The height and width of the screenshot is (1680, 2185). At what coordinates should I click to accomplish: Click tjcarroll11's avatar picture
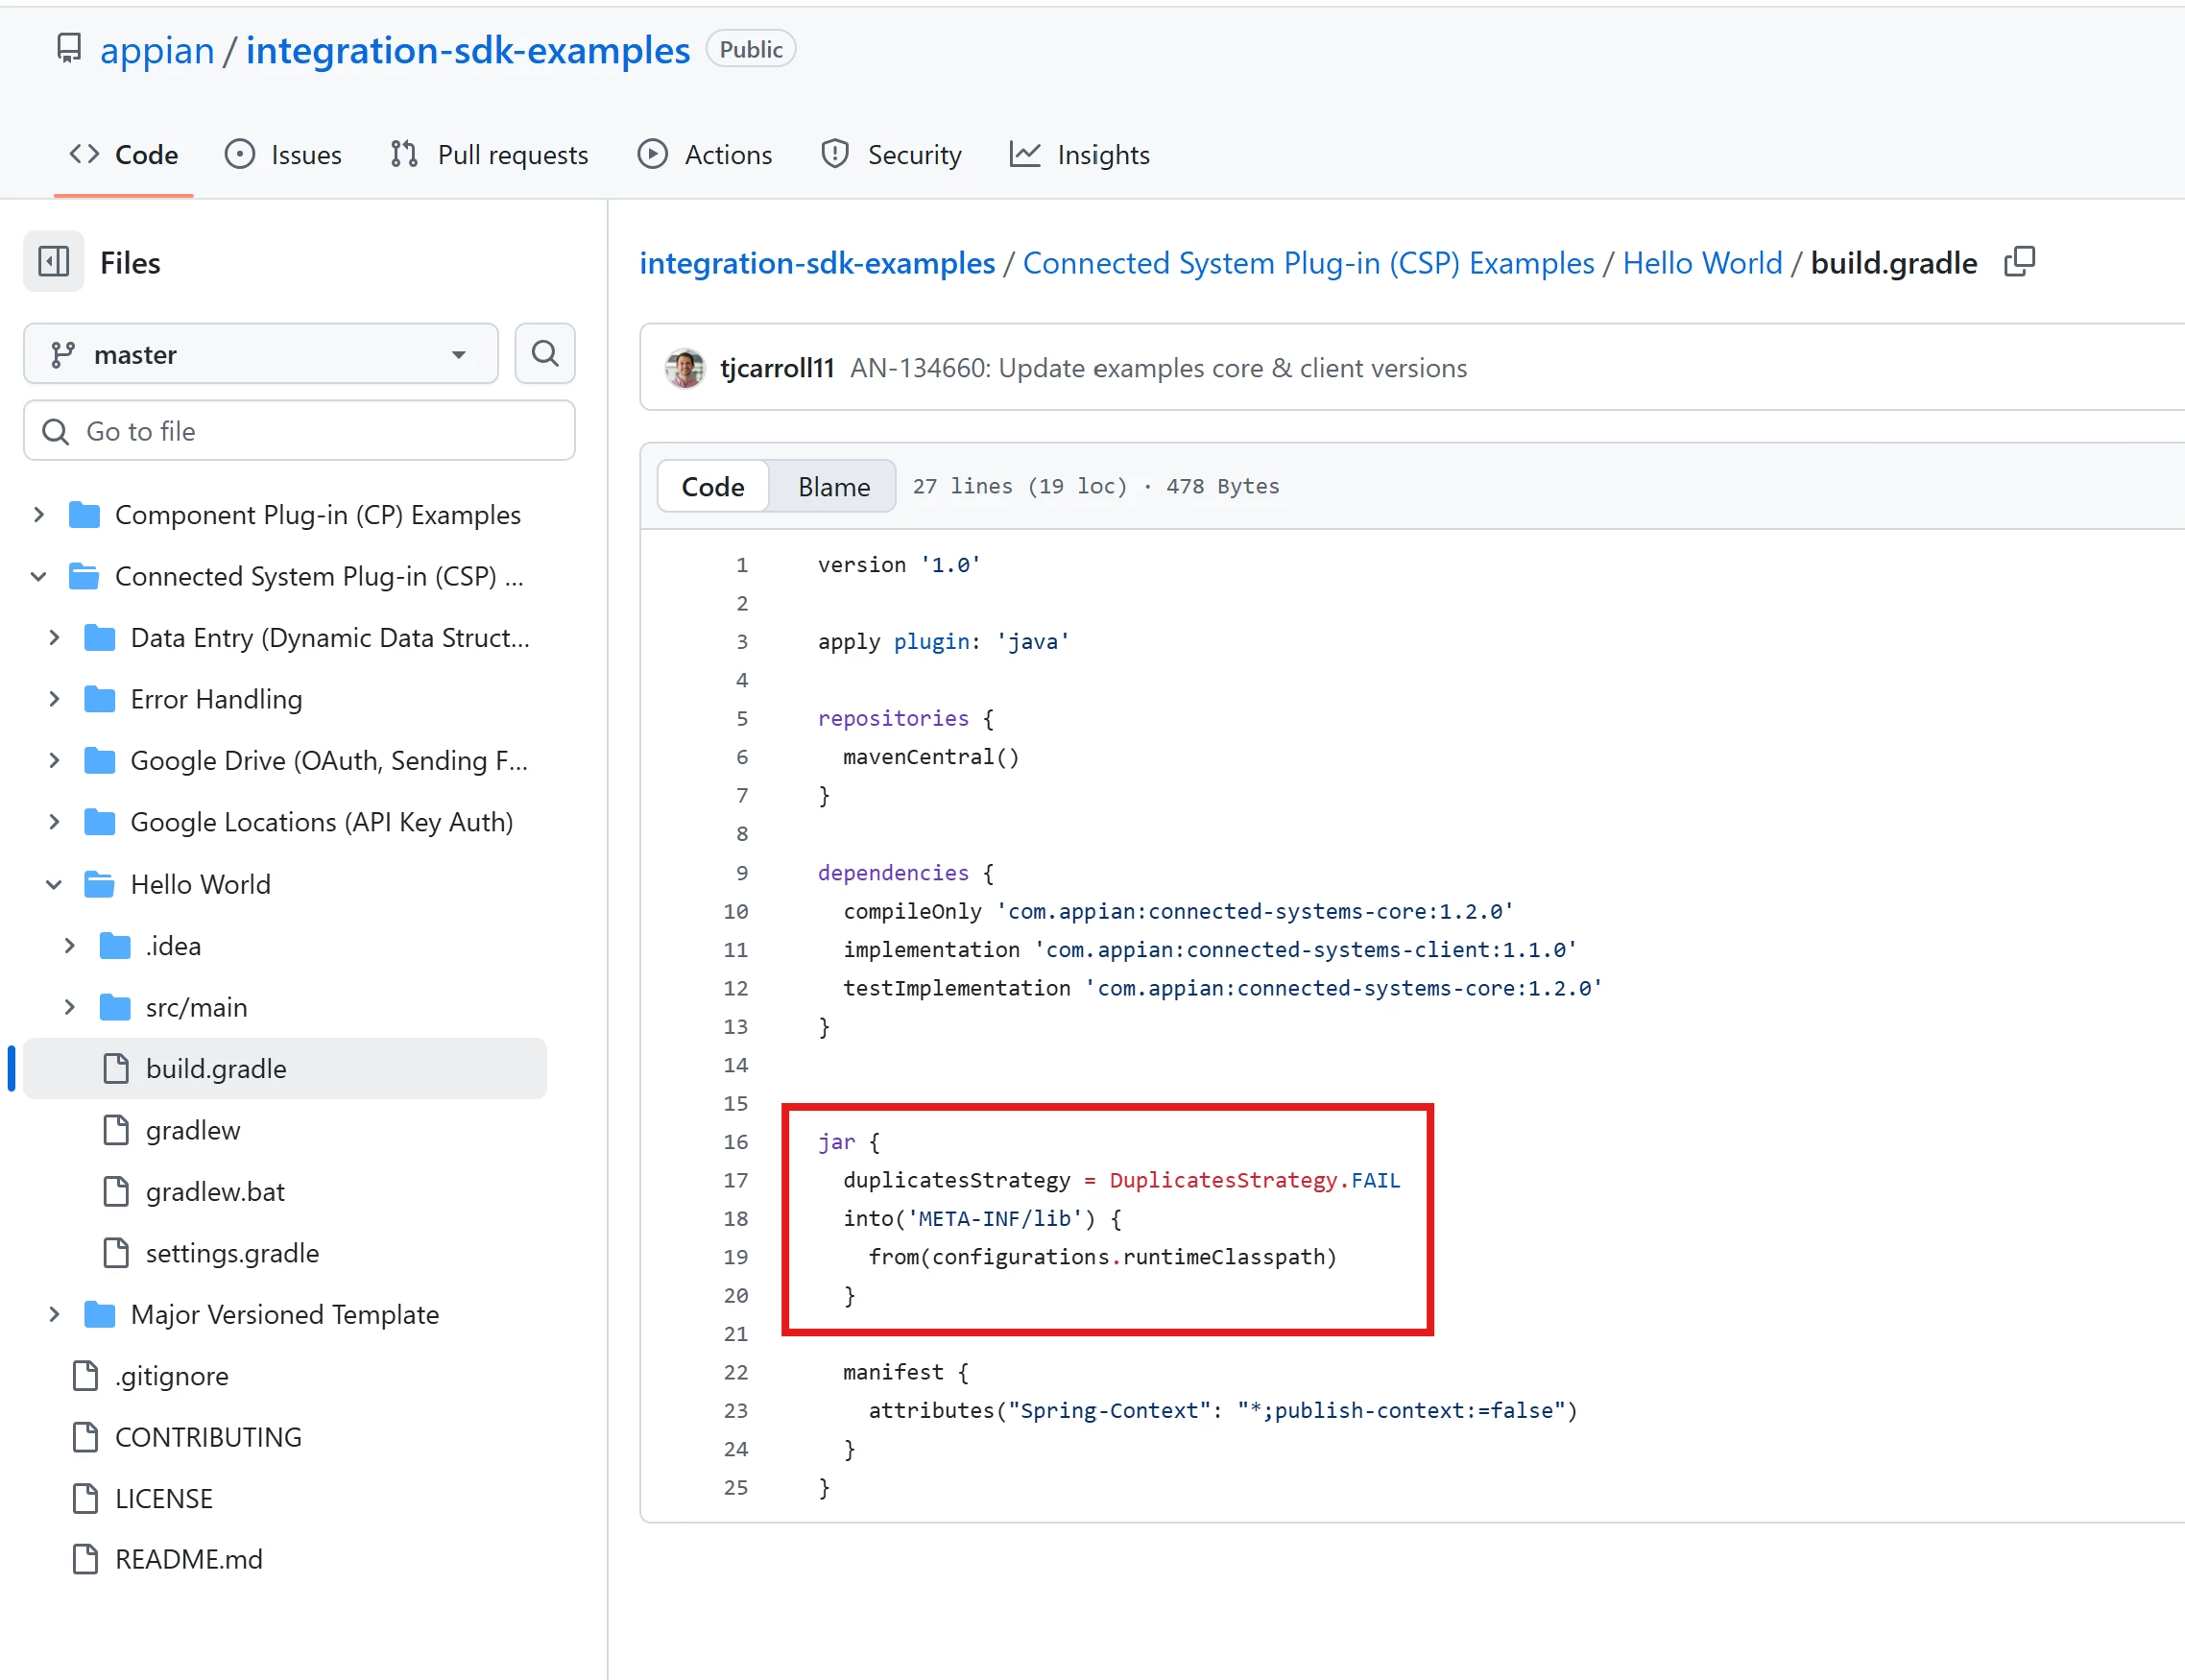pyautogui.click(x=685, y=368)
